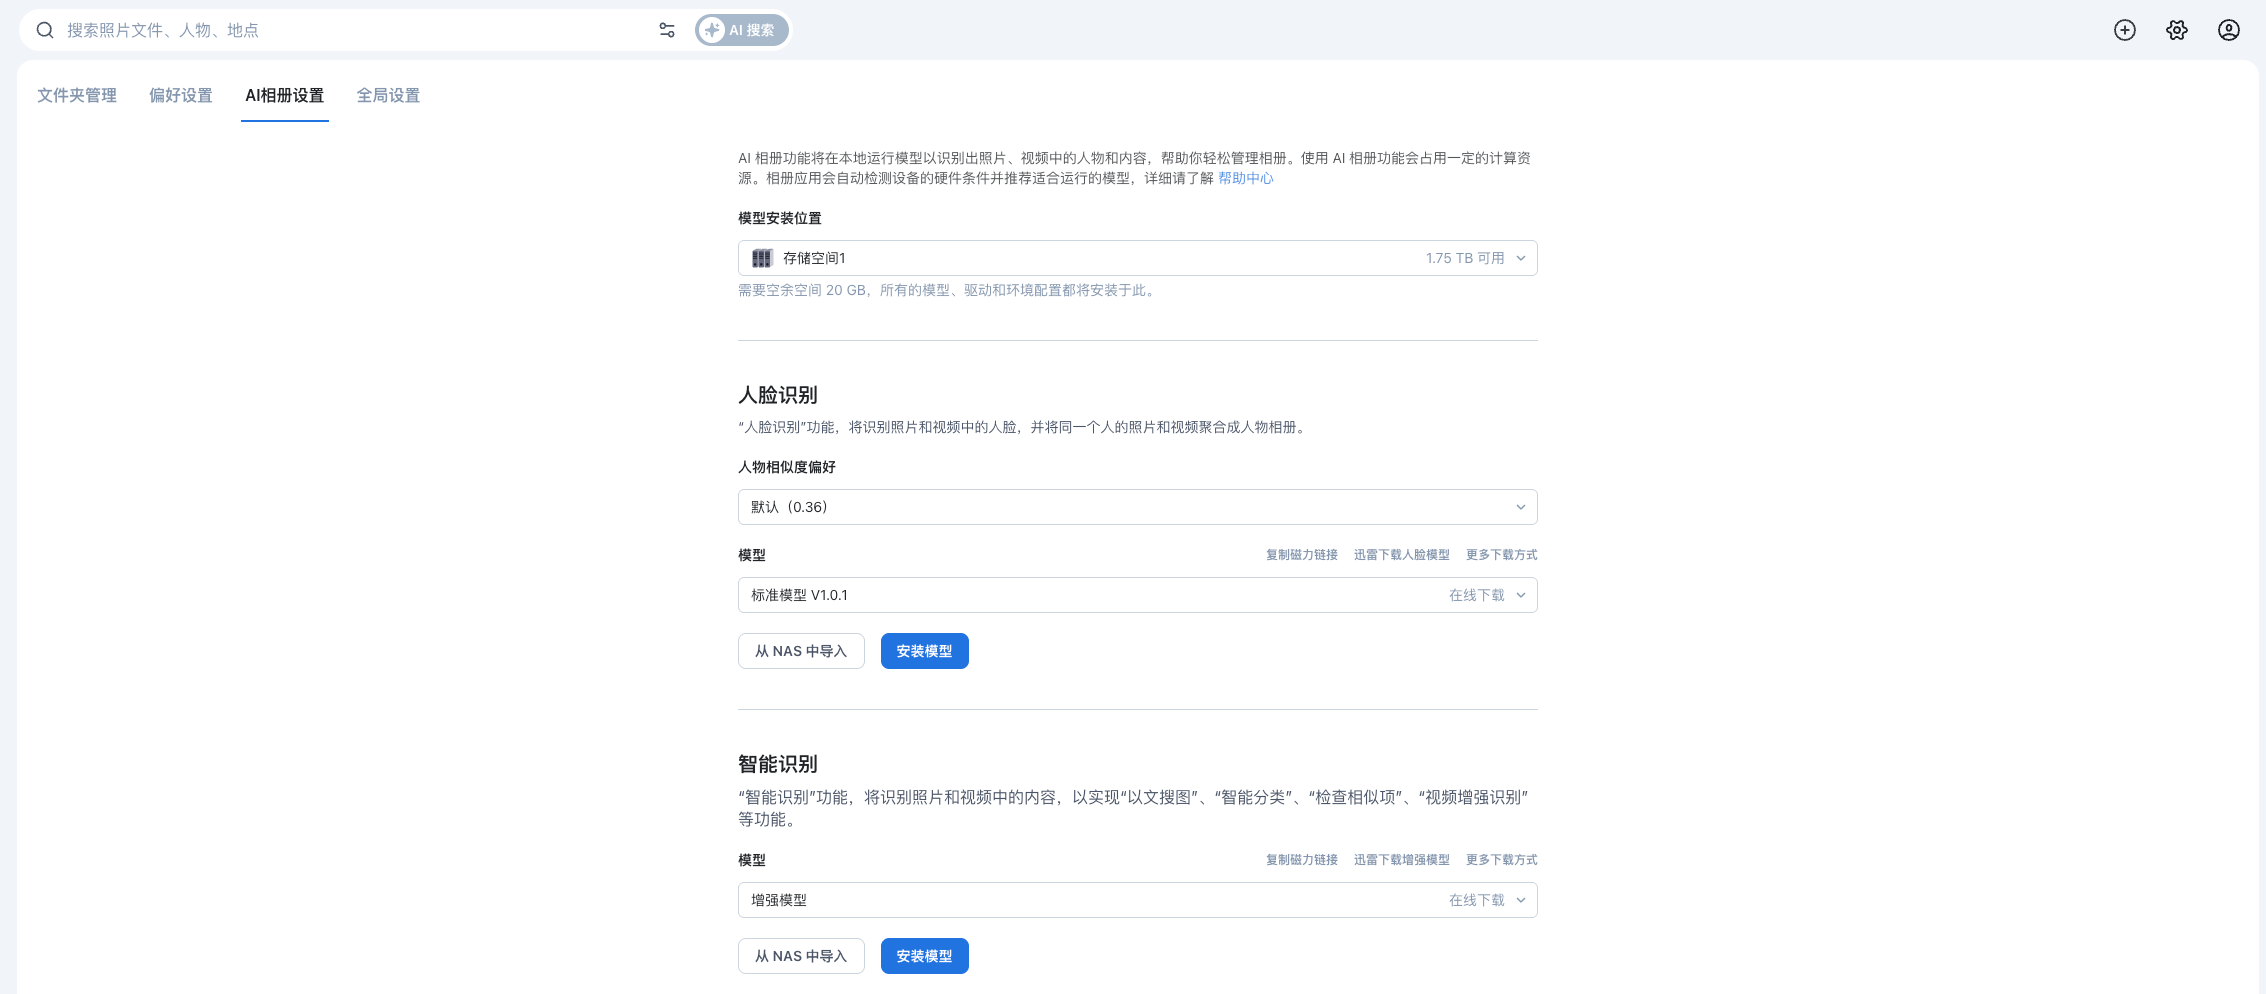Open the settings gear icon
Screen dimensions: 2266x994
tap(2177, 30)
